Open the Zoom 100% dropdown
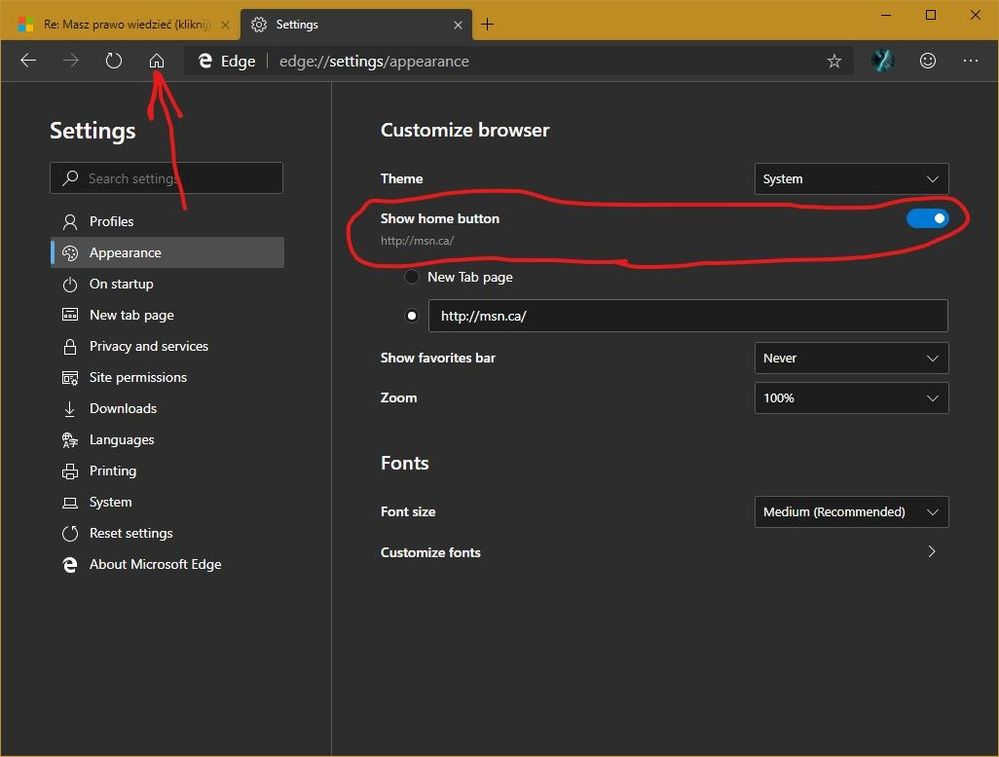Image resolution: width=999 pixels, height=757 pixels. pos(850,398)
